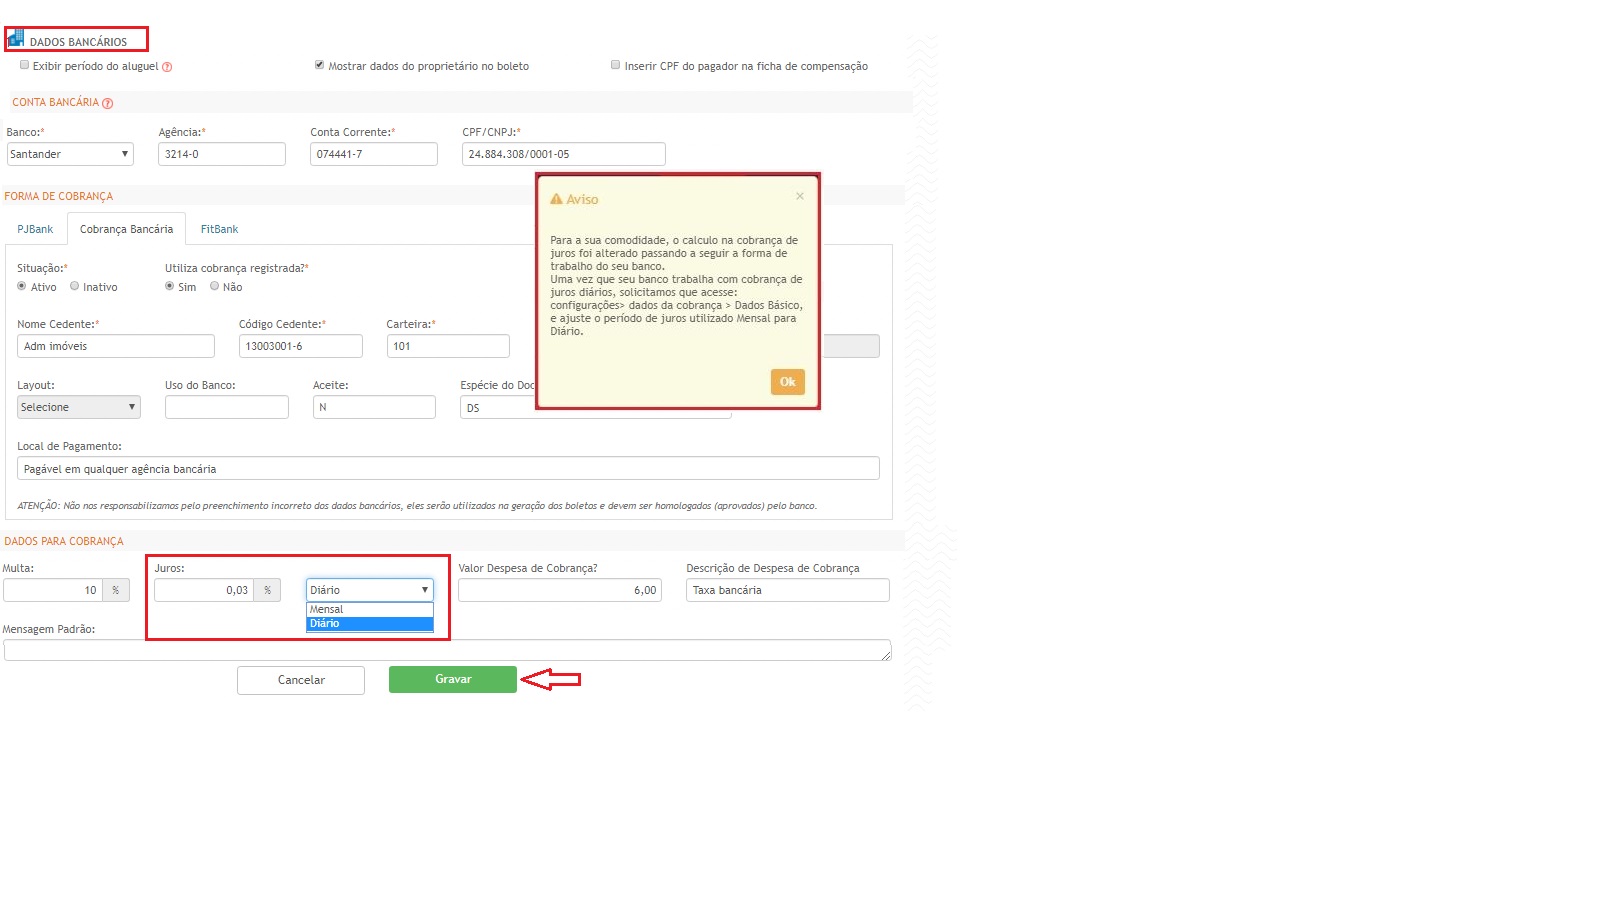Enable Exibir período do aluguel checkbox
Image resolution: width=1600 pixels, height=900 pixels.
[25, 65]
